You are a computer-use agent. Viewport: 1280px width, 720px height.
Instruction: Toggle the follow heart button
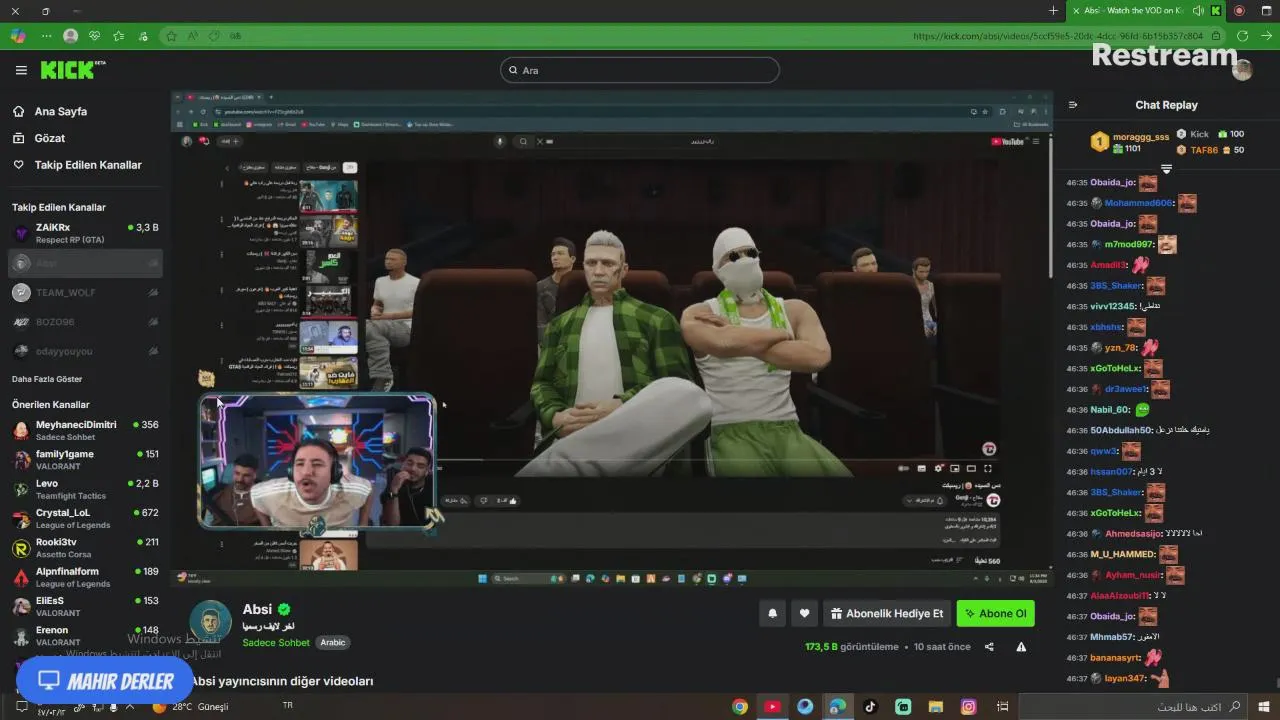pos(804,614)
